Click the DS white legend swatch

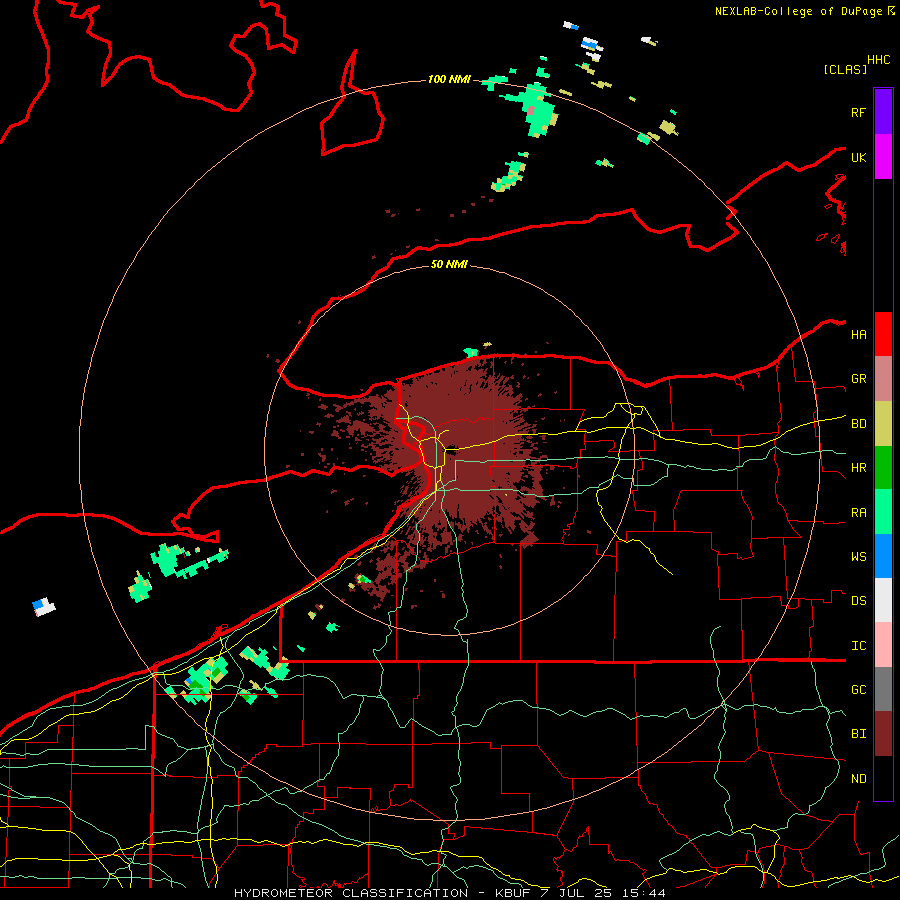coord(883,600)
